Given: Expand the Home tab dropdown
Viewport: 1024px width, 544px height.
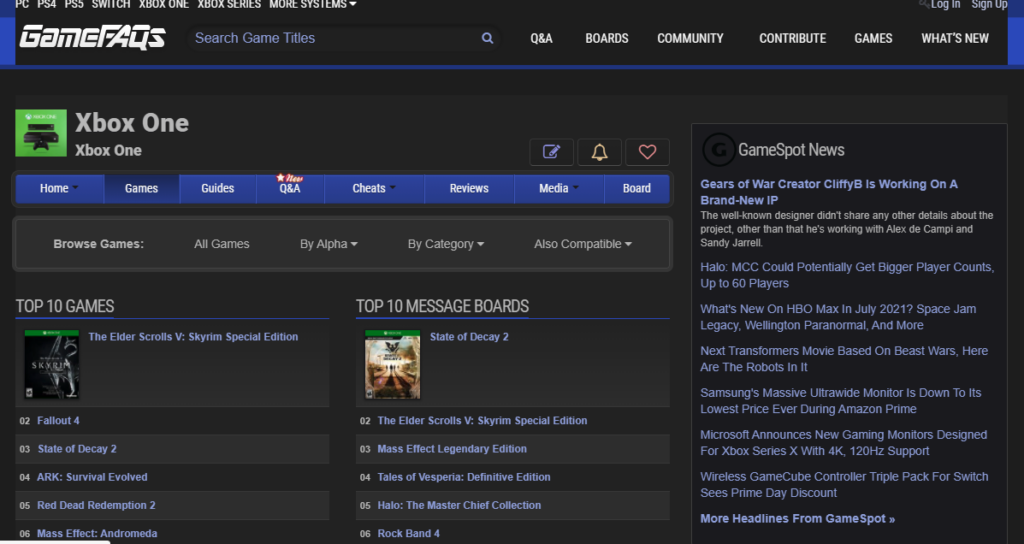Looking at the screenshot, I should [59, 188].
